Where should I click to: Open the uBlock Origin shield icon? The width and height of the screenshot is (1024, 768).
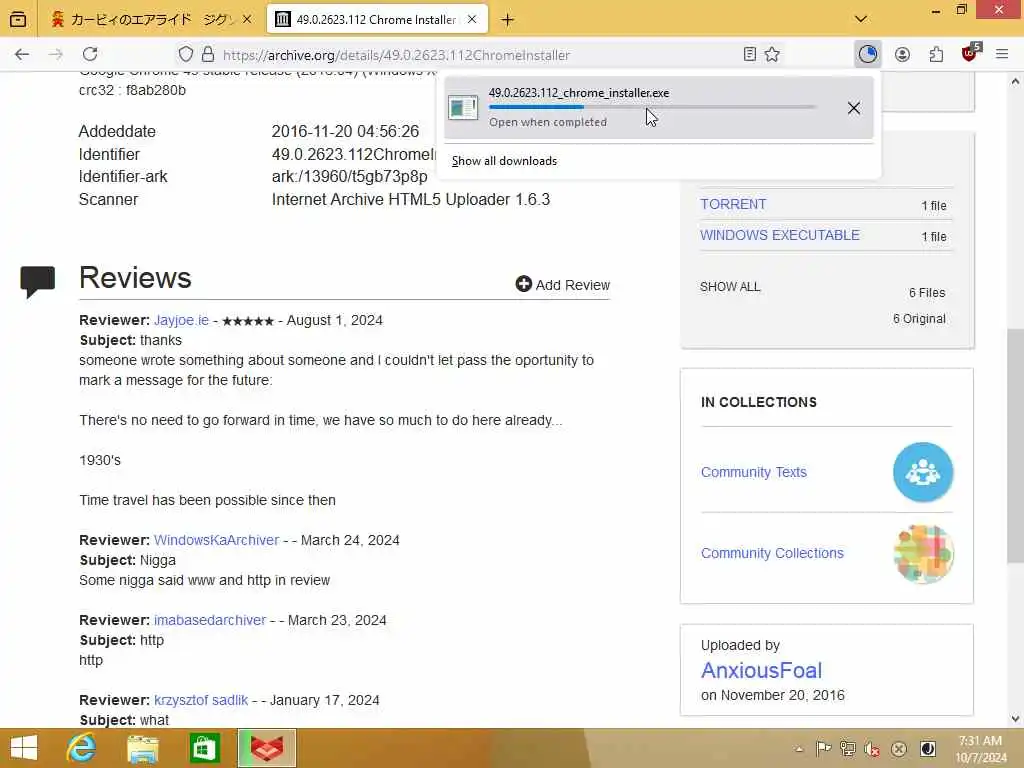(970, 53)
